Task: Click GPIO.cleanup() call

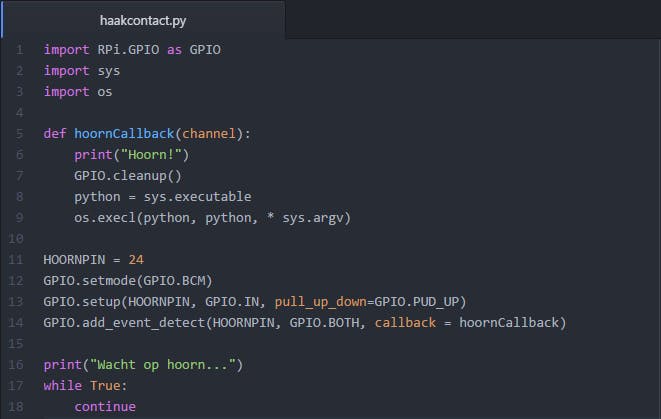Action: coord(128,175)
